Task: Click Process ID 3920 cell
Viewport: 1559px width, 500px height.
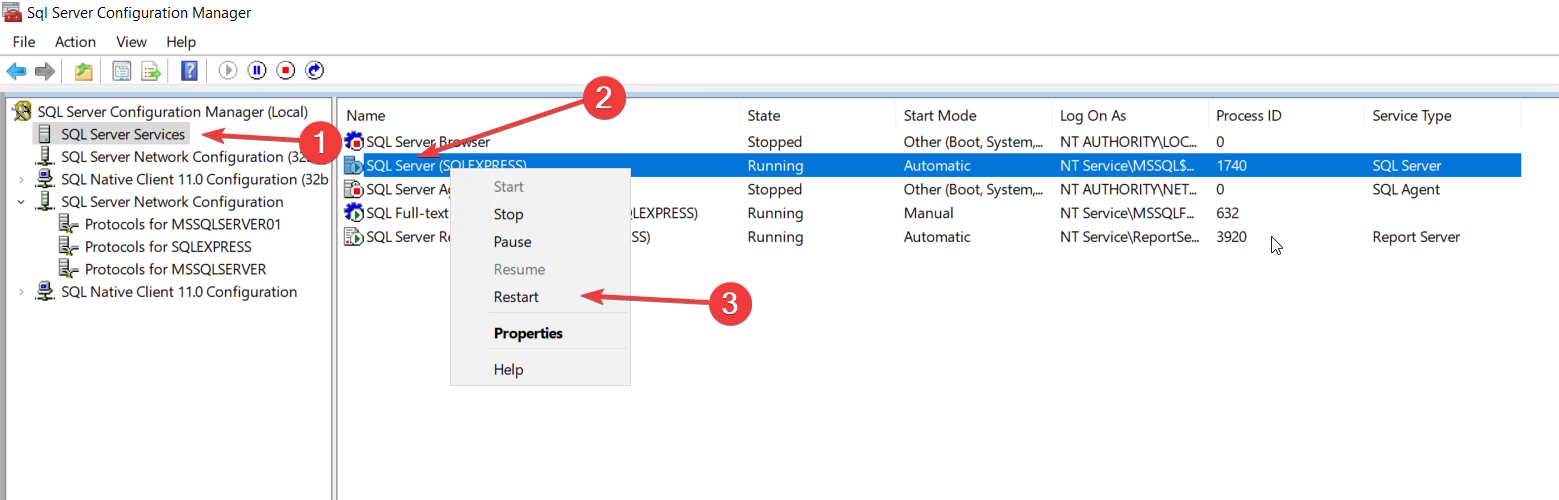Action: coord(1232,237)
